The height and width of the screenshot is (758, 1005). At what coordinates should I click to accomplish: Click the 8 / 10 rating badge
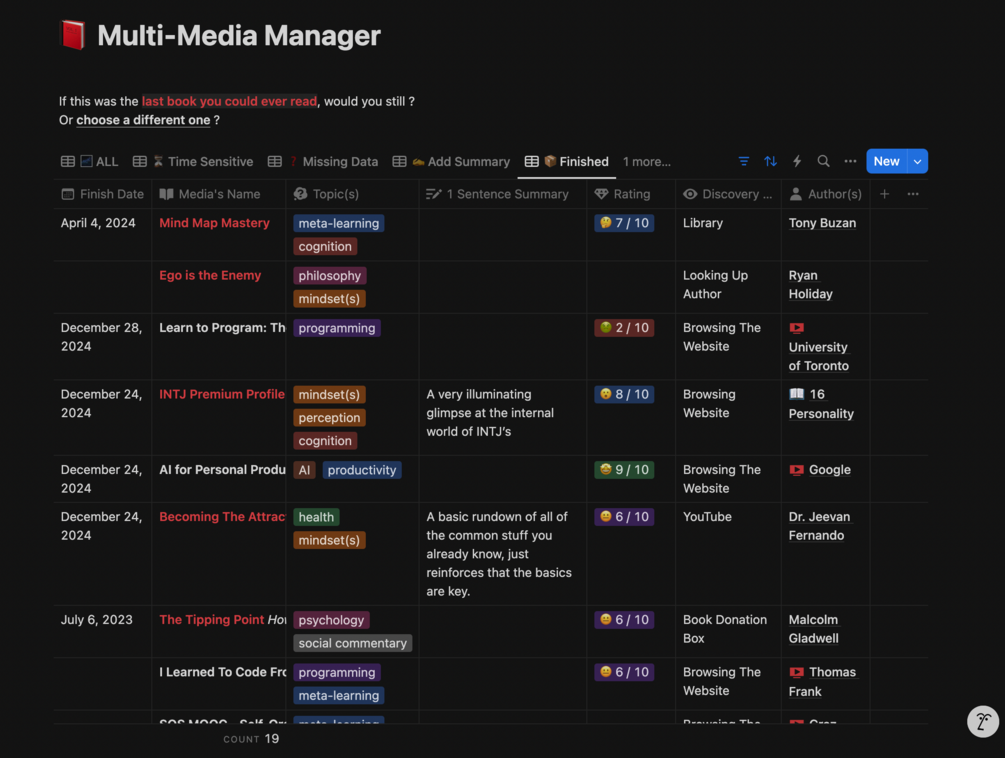(624, 394)
